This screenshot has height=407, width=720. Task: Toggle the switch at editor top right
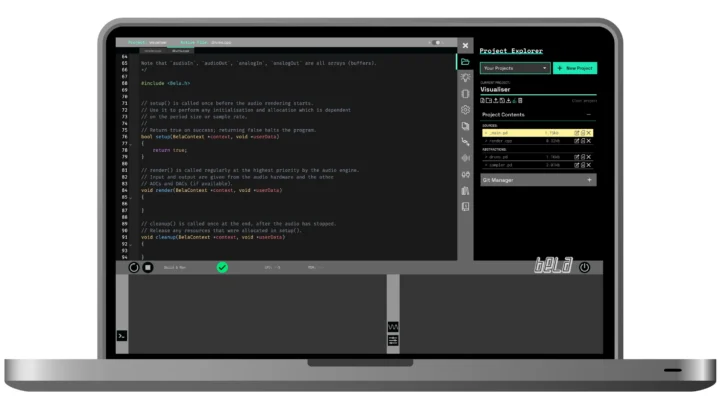(x=439, y=43)
